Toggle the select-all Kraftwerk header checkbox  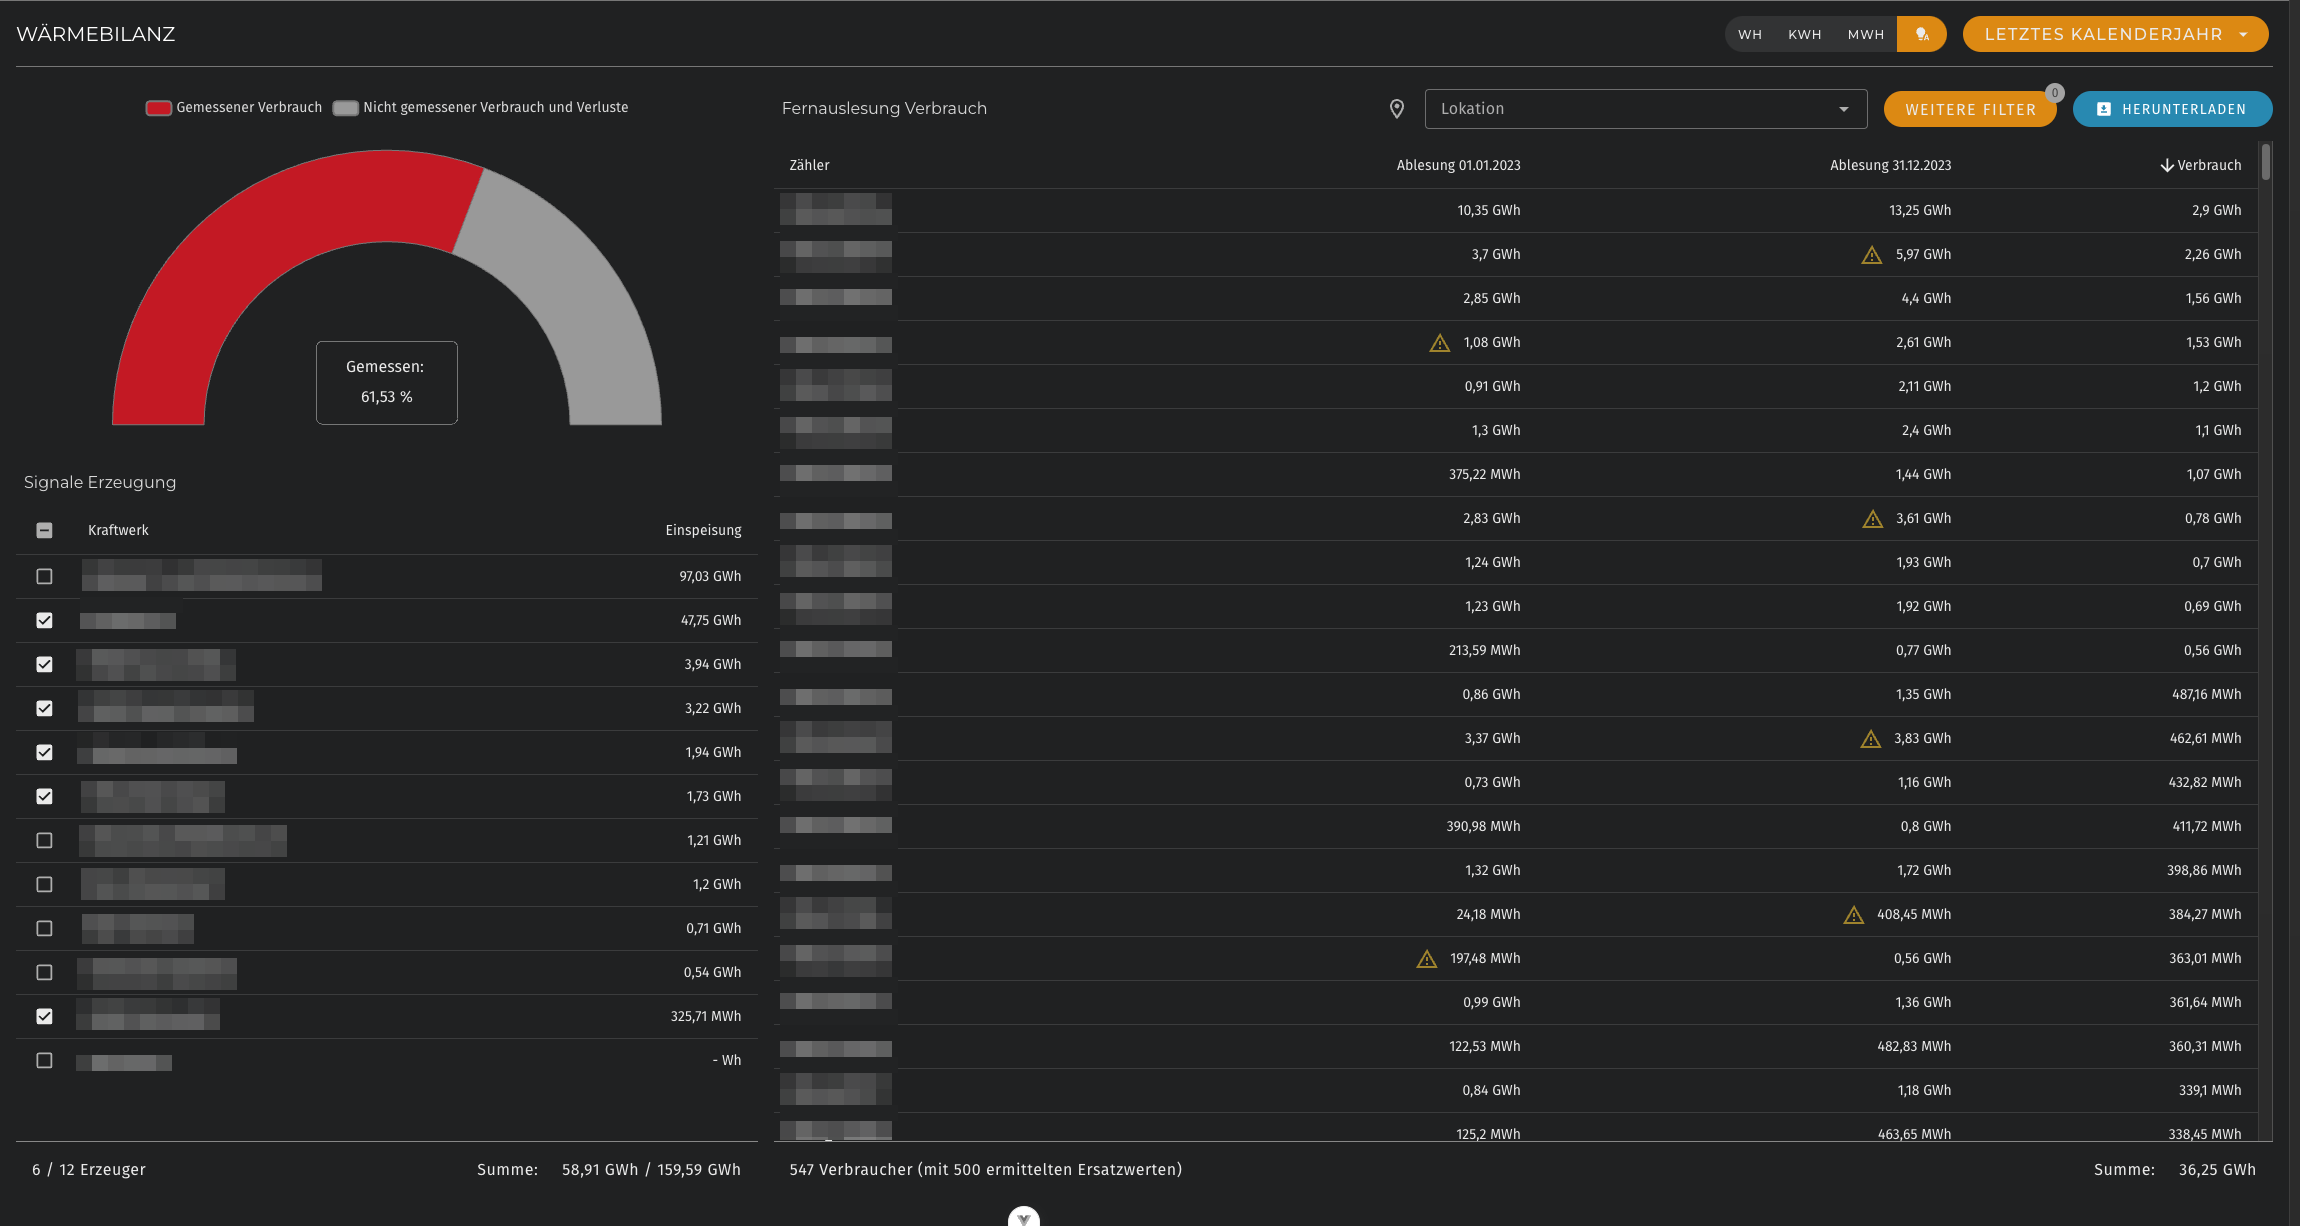tap(44, 530)
